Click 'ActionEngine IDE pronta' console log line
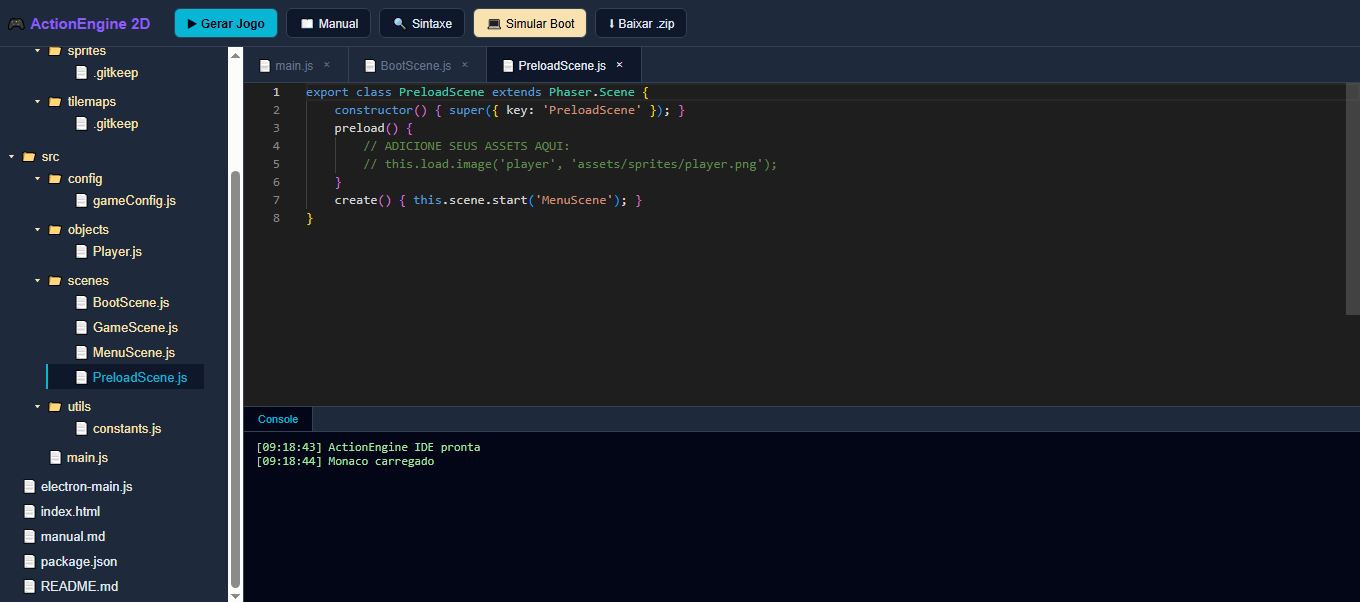 368,447
